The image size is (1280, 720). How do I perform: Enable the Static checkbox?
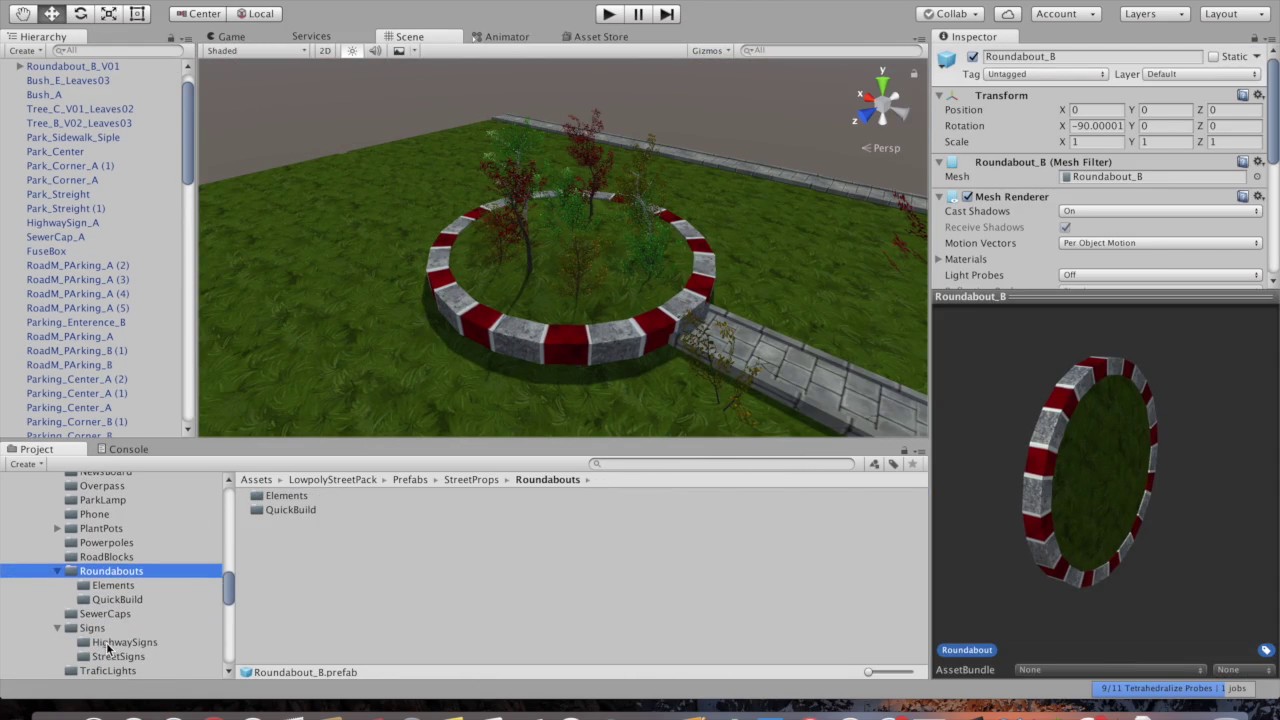pyautogui.click(x=1213, y=57)
